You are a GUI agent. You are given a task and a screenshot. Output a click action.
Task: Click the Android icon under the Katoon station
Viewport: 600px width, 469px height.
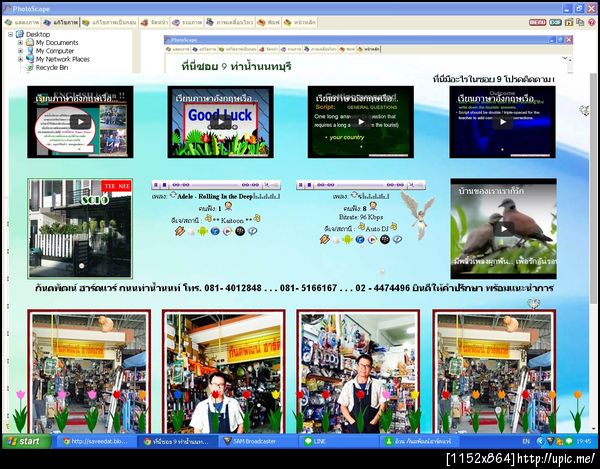[203, 231]
